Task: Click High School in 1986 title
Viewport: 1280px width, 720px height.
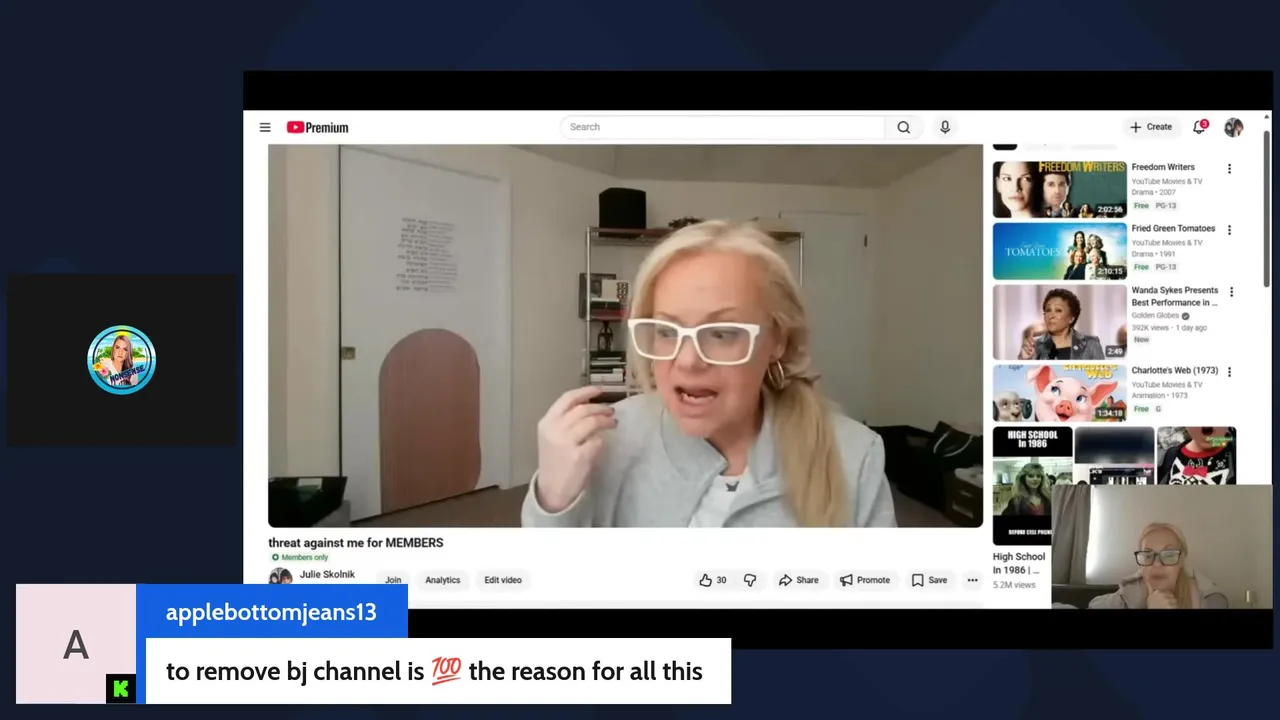Action: tap(1019, 563)
